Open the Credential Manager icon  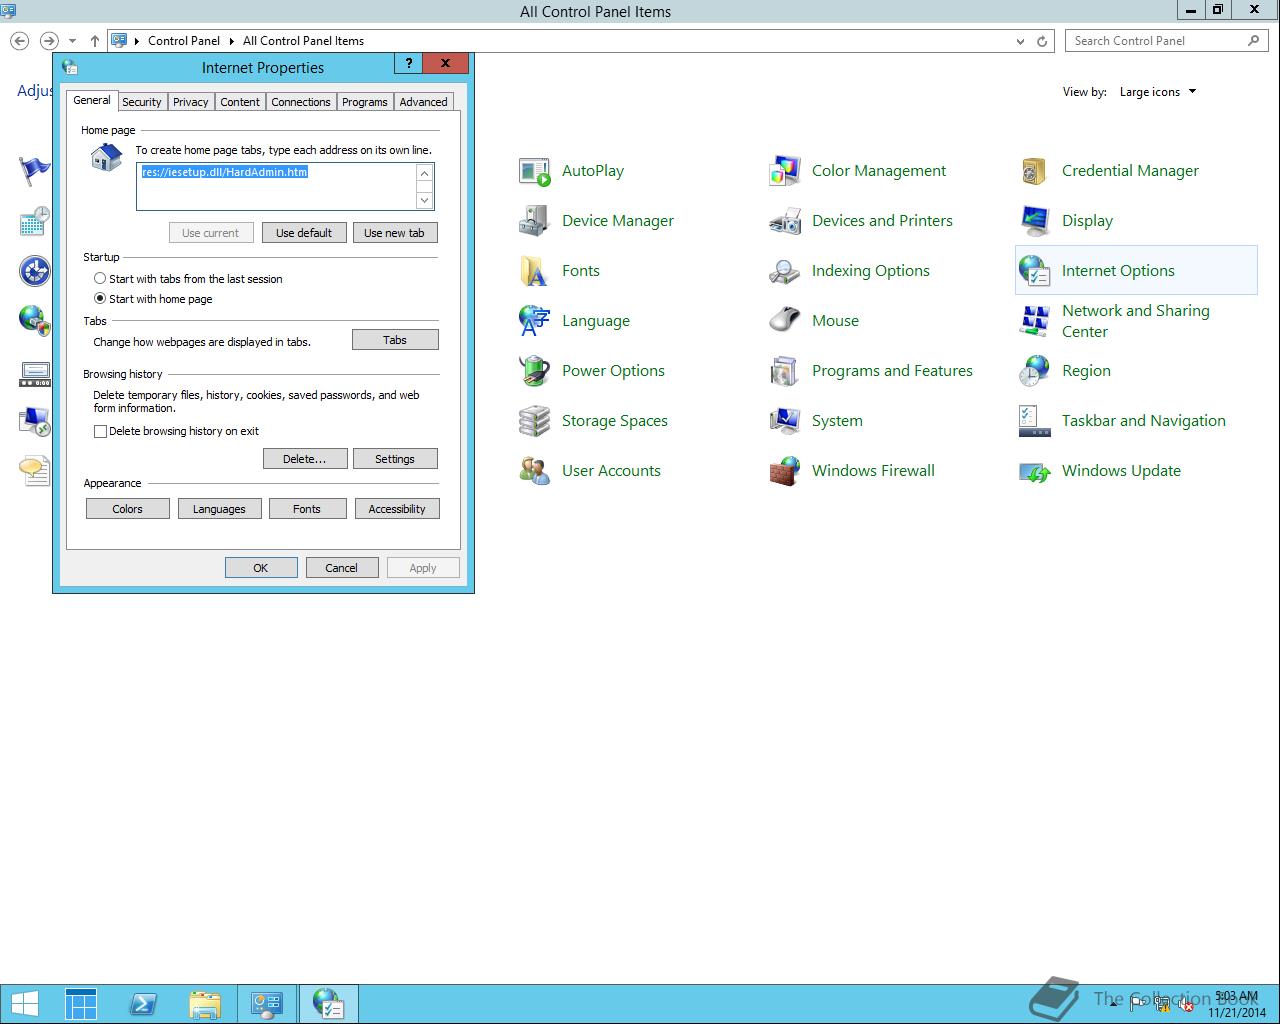1035,171
